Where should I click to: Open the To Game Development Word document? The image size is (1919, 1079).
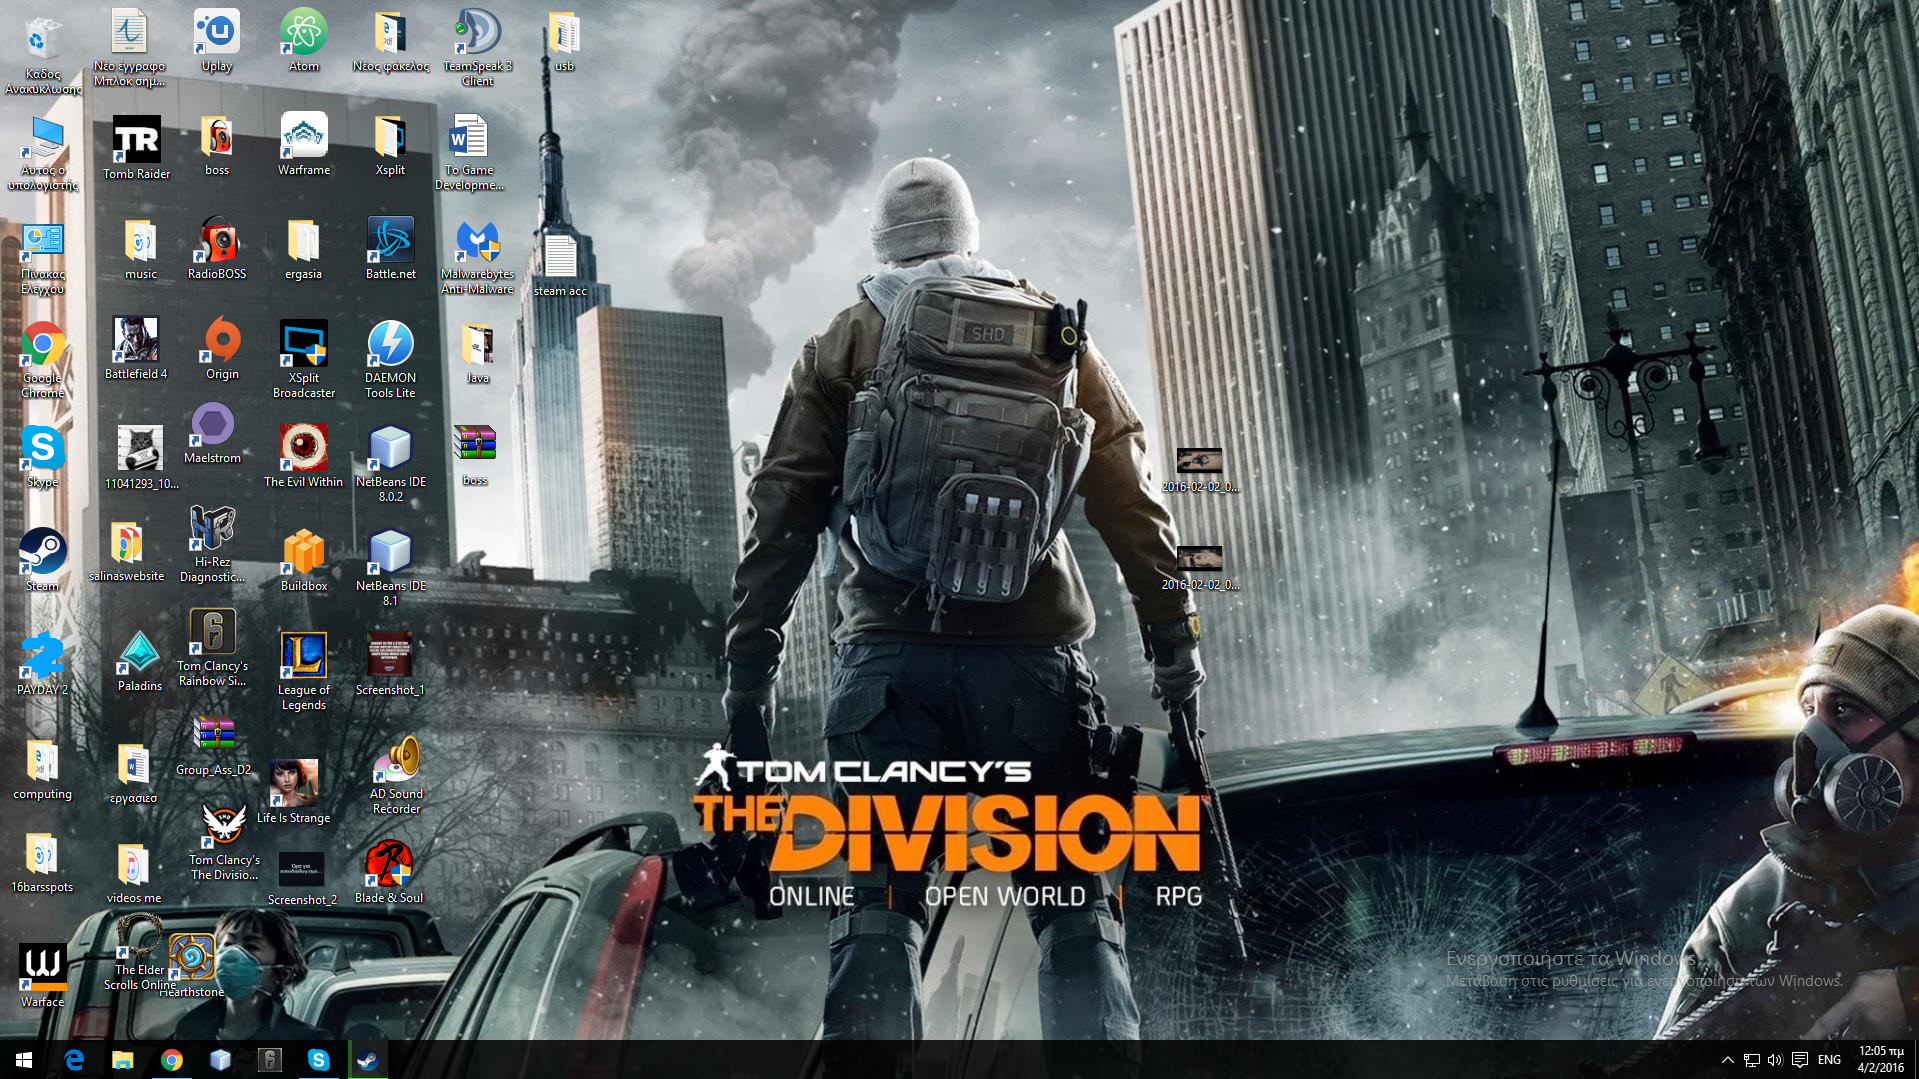[x=469, y=152]
